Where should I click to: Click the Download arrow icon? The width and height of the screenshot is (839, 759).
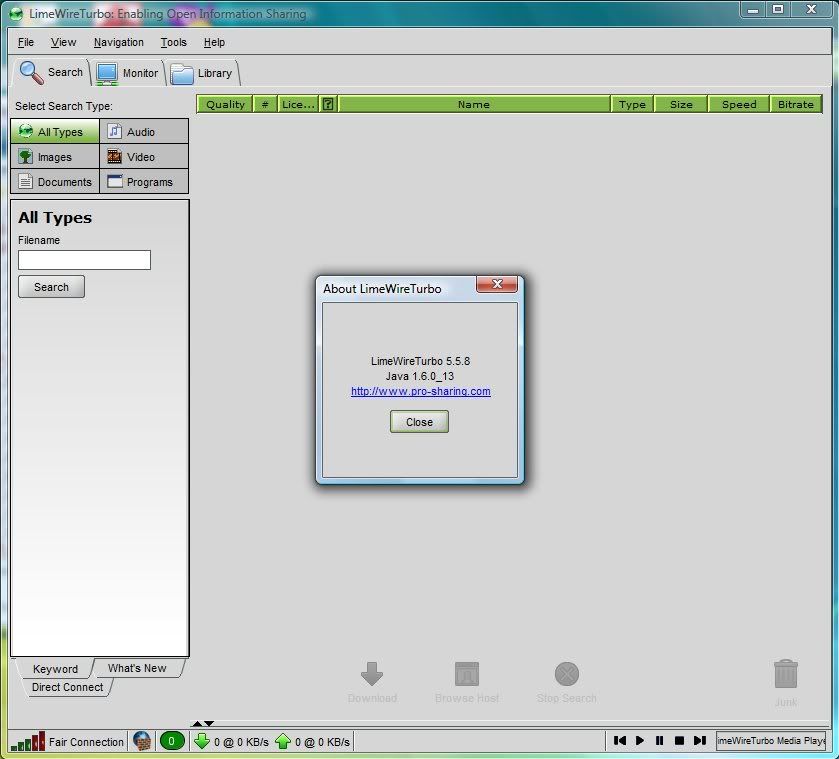(372, 674)
